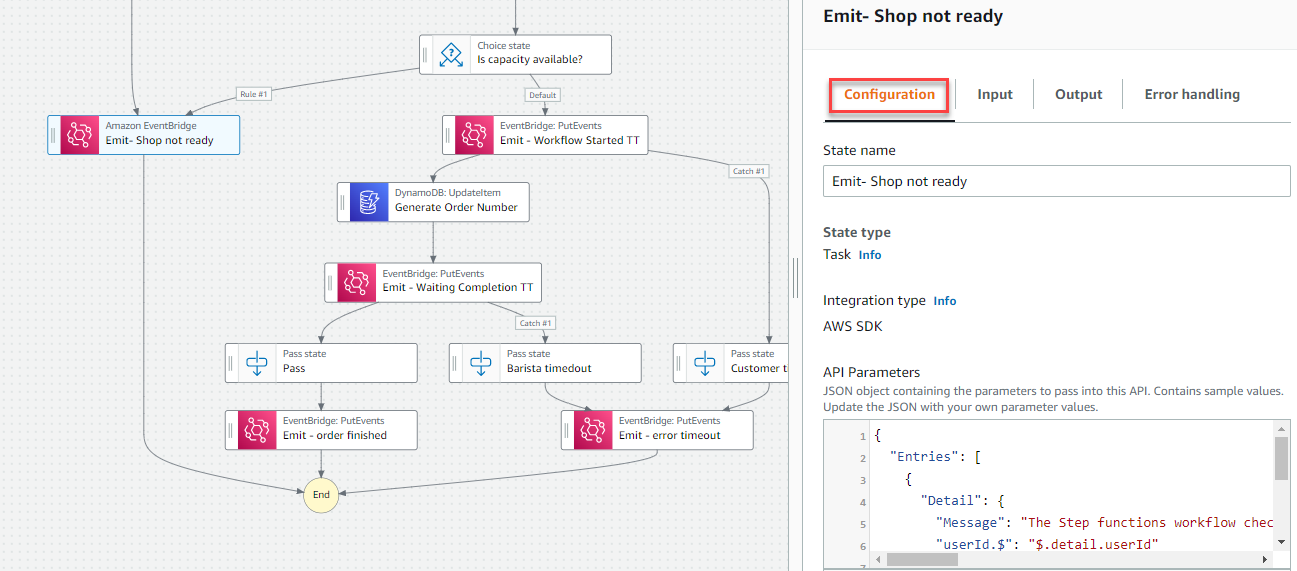Viewport: 1297px width, 571px height.
Task: Select the Emit - order finished state
Action: [321, 429]
